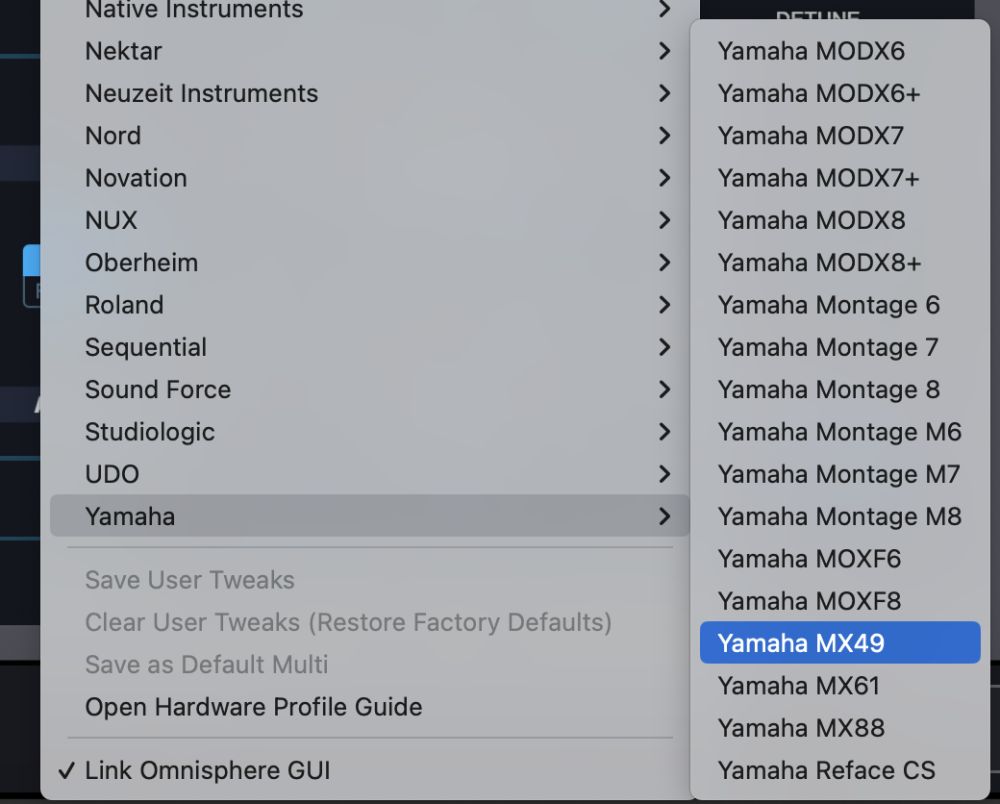Choose Yamaha MODX6 hardware profile
This screenshot has height=804, width=1000.
[811, 51]
